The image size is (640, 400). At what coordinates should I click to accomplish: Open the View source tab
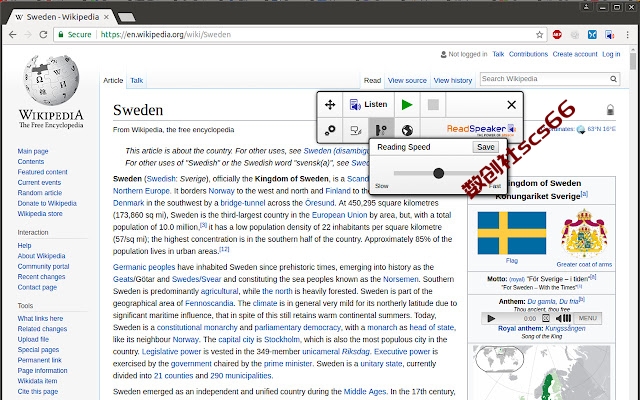(407, 80)
